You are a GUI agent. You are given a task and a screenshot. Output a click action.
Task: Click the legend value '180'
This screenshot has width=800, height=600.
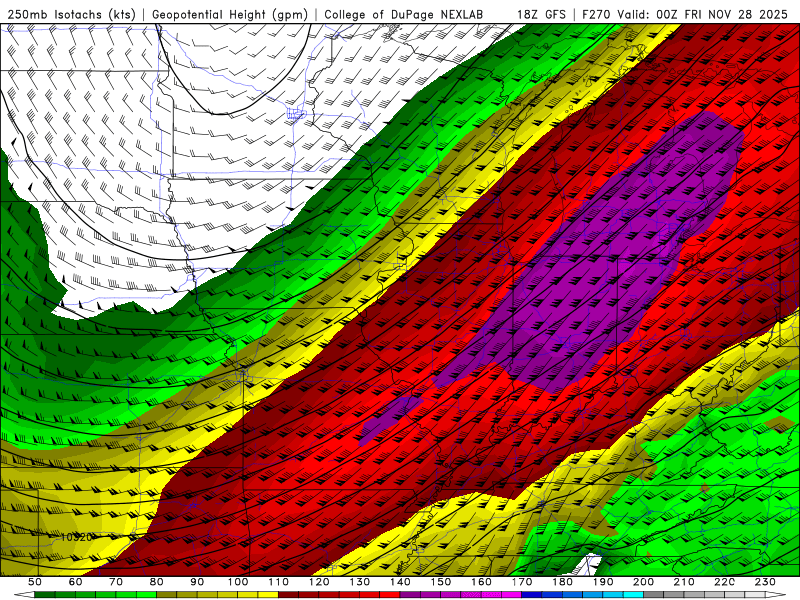[563, 582]
